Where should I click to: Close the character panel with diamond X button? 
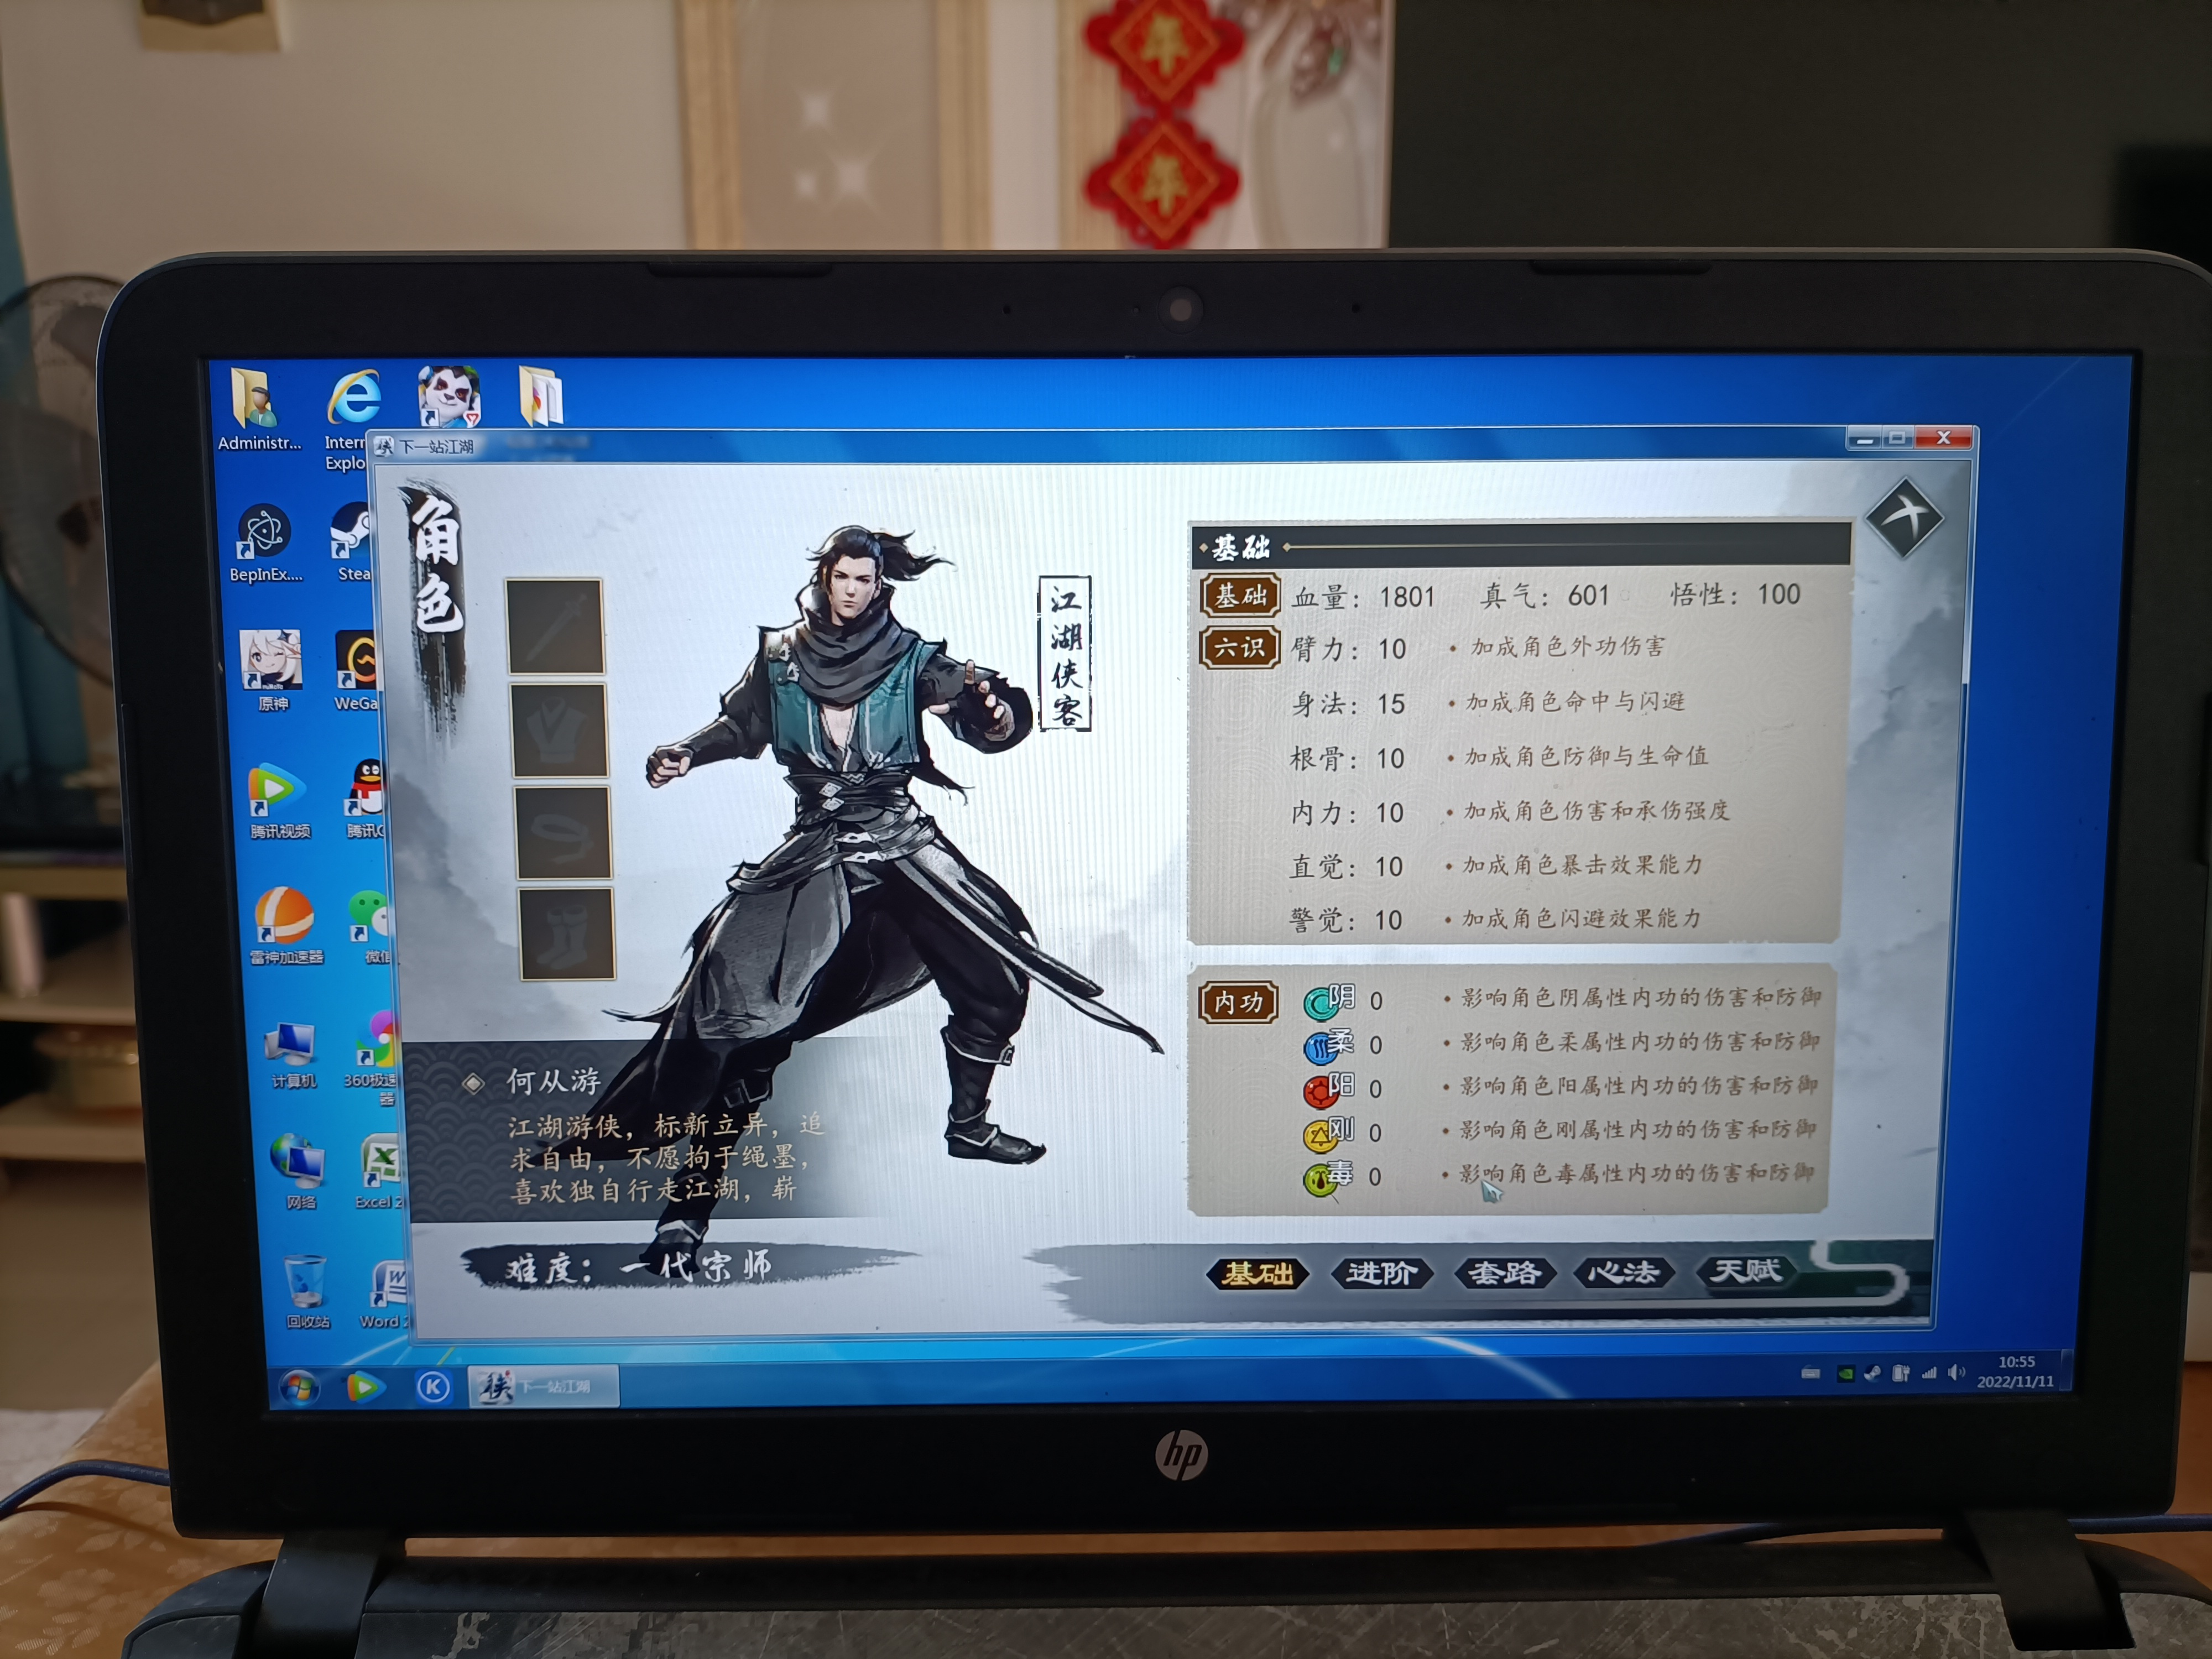tap(1904, 517)
